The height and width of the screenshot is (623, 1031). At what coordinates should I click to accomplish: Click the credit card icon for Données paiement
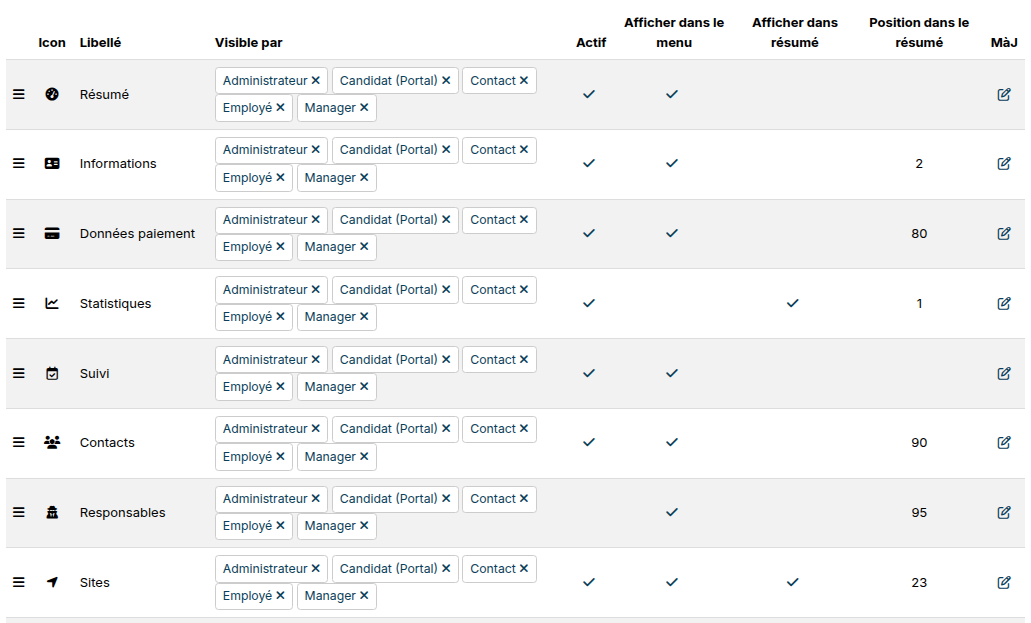pos(52,234)
